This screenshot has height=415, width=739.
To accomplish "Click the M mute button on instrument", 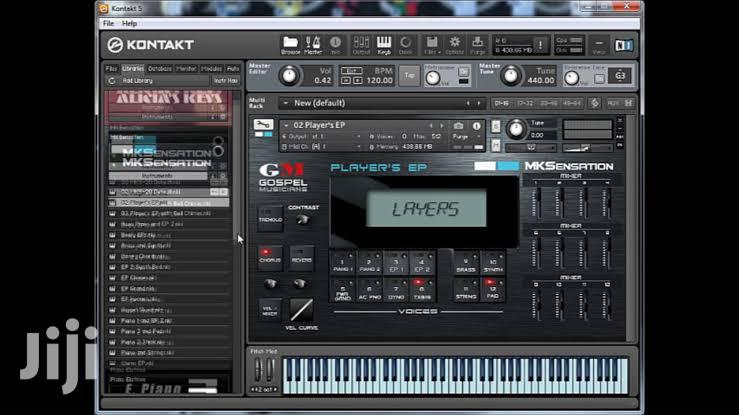I will pyautogui.click(x=496, y=145).
